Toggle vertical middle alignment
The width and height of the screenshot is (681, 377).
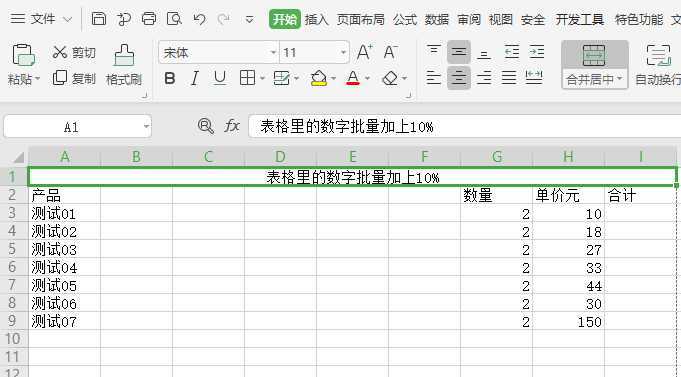coord(459,52)
